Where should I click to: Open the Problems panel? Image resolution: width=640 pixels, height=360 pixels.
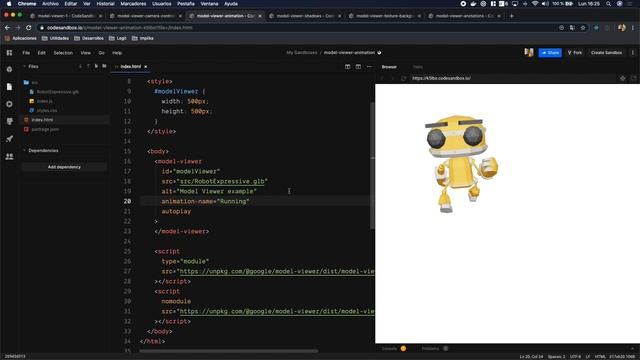430,349
